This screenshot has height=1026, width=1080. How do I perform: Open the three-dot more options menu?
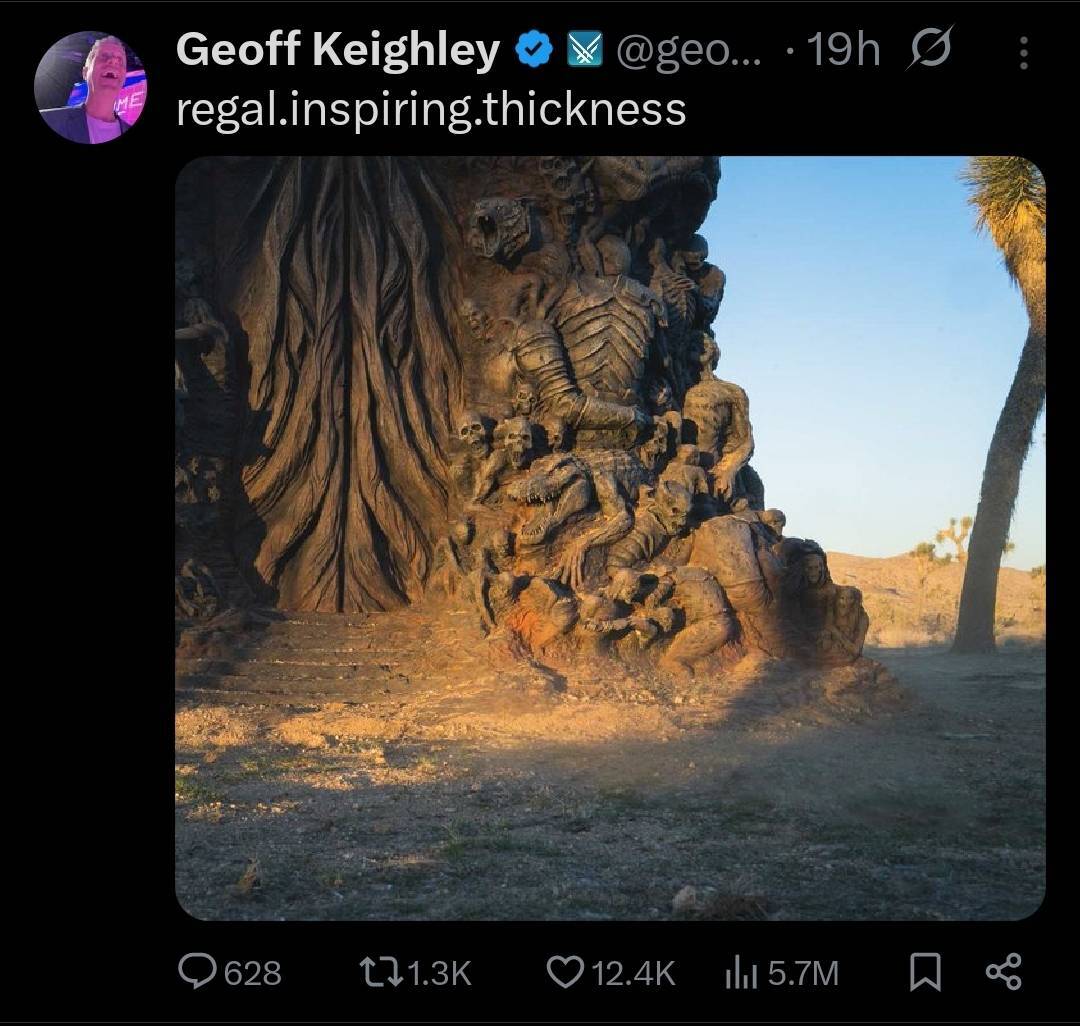tap(1023, 53)
